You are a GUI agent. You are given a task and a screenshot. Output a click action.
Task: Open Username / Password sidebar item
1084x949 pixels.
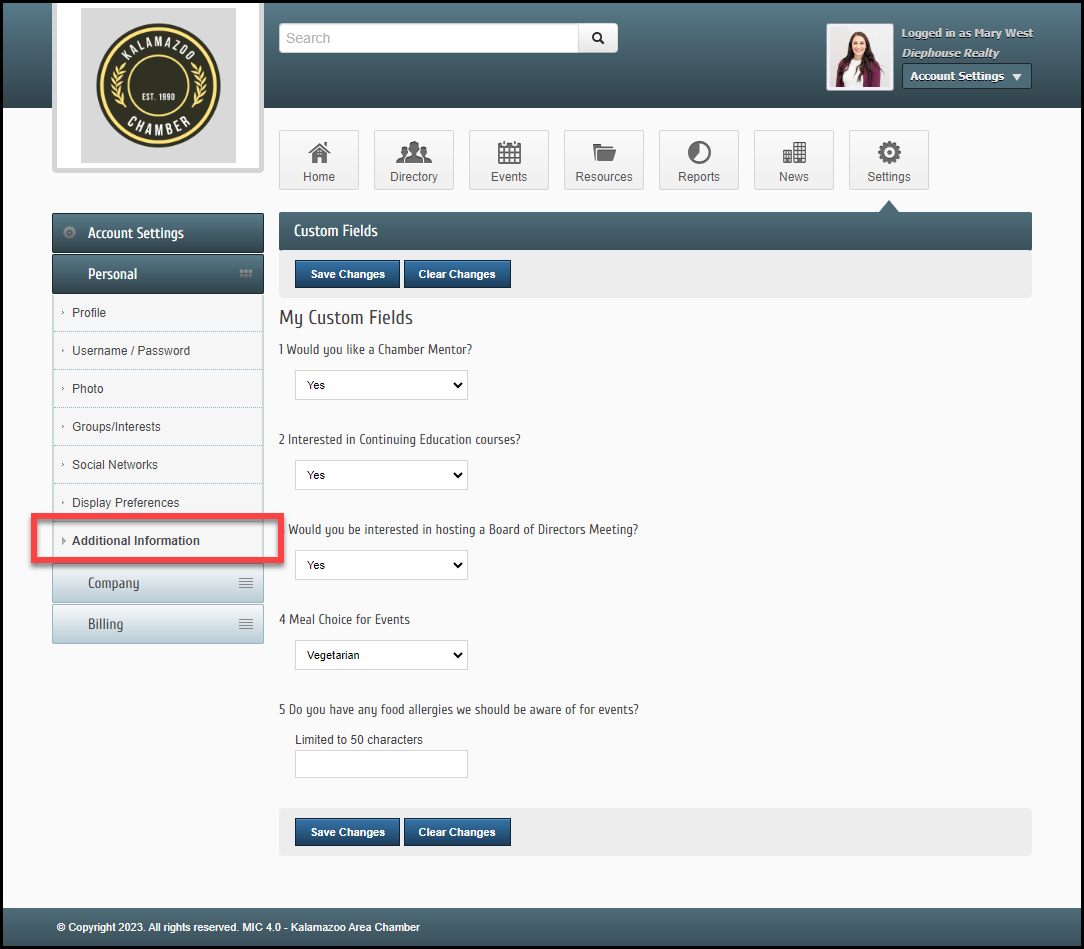131,351
